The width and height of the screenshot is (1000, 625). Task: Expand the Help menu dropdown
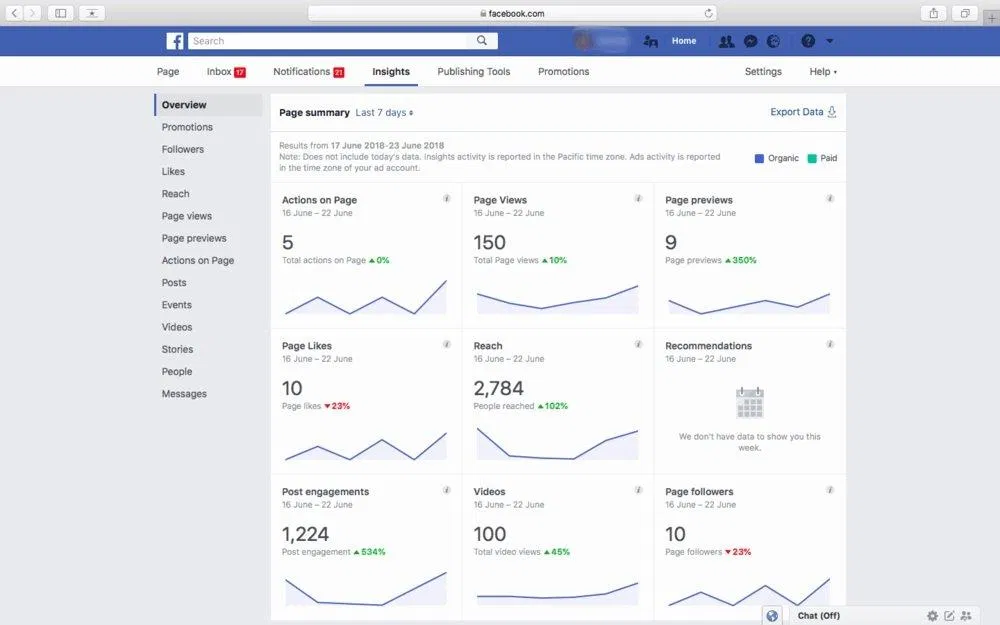click(822, 71)
